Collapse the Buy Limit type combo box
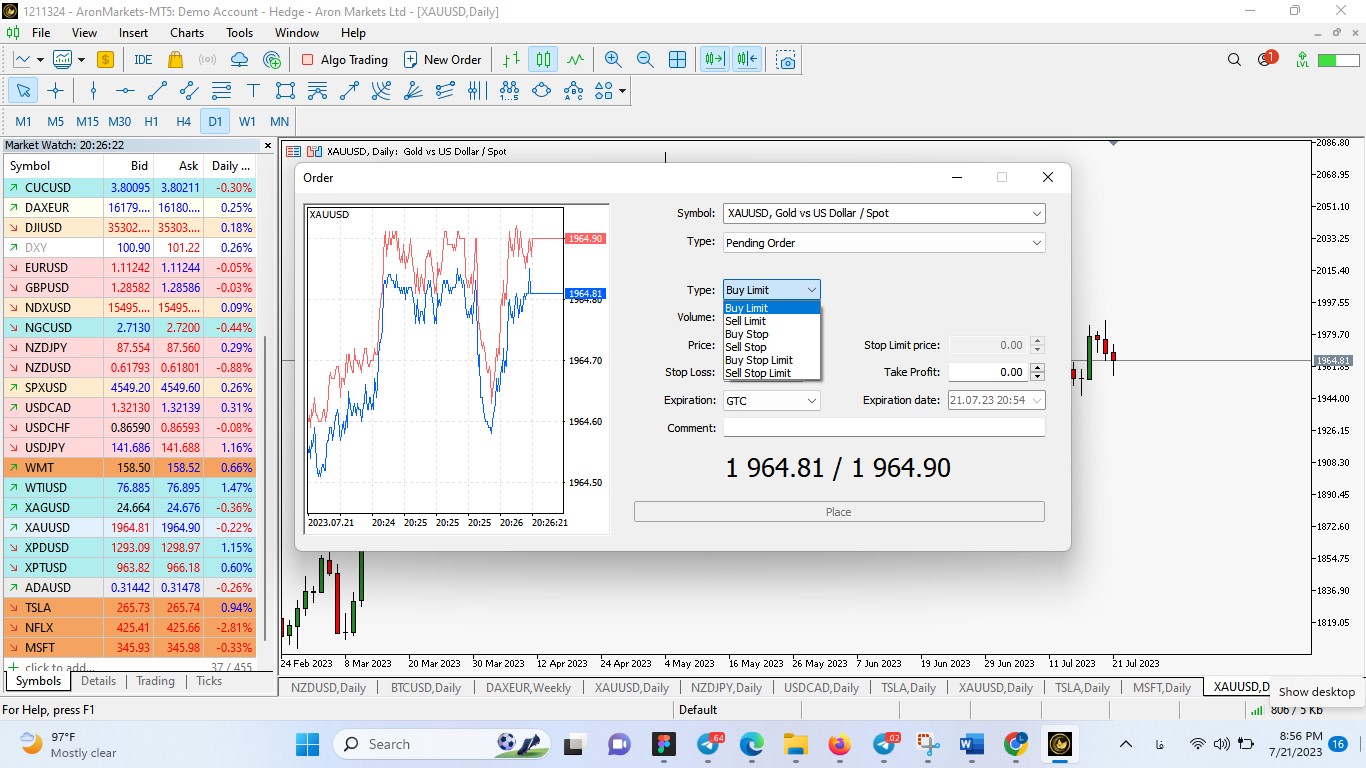This screenshot has width=1366, height=768. 771,290
